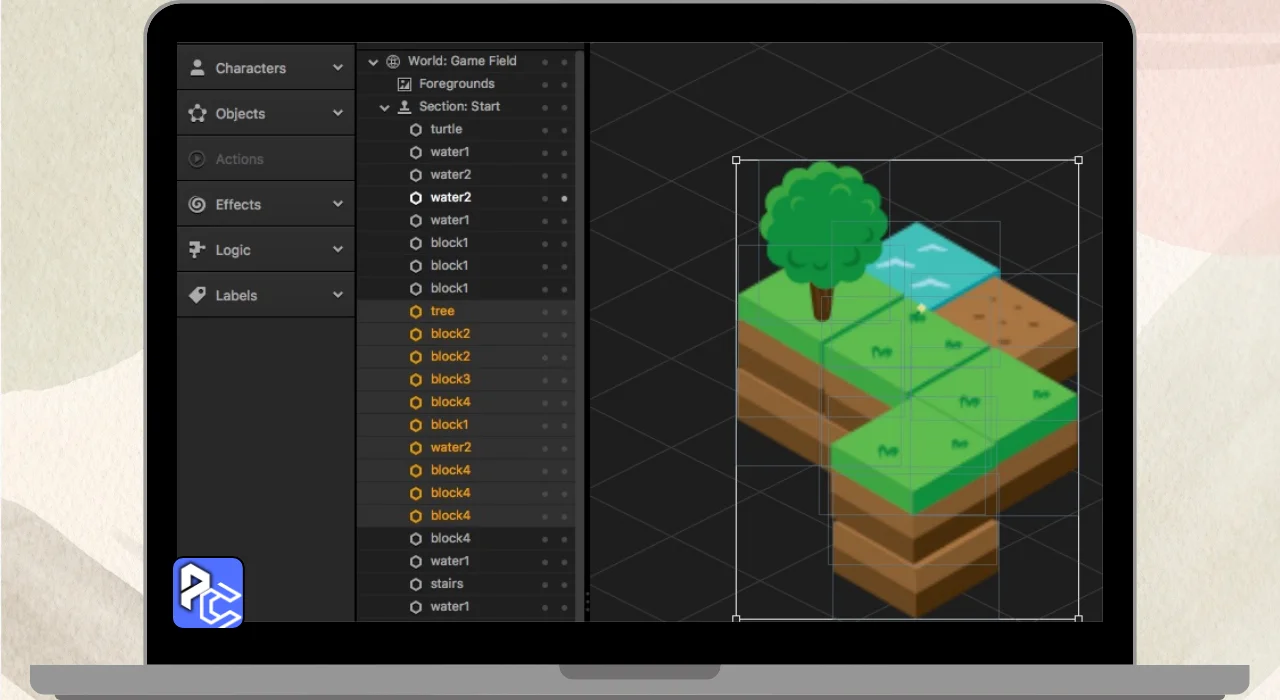Select the block3 item in the outline
1280x700 pixels.
[450, 379]
